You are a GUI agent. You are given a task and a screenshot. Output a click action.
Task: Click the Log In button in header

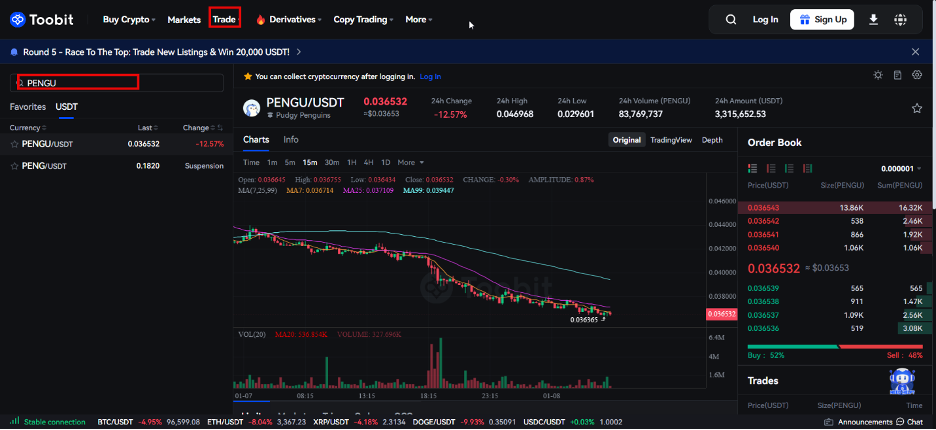(x=765, y=20)
